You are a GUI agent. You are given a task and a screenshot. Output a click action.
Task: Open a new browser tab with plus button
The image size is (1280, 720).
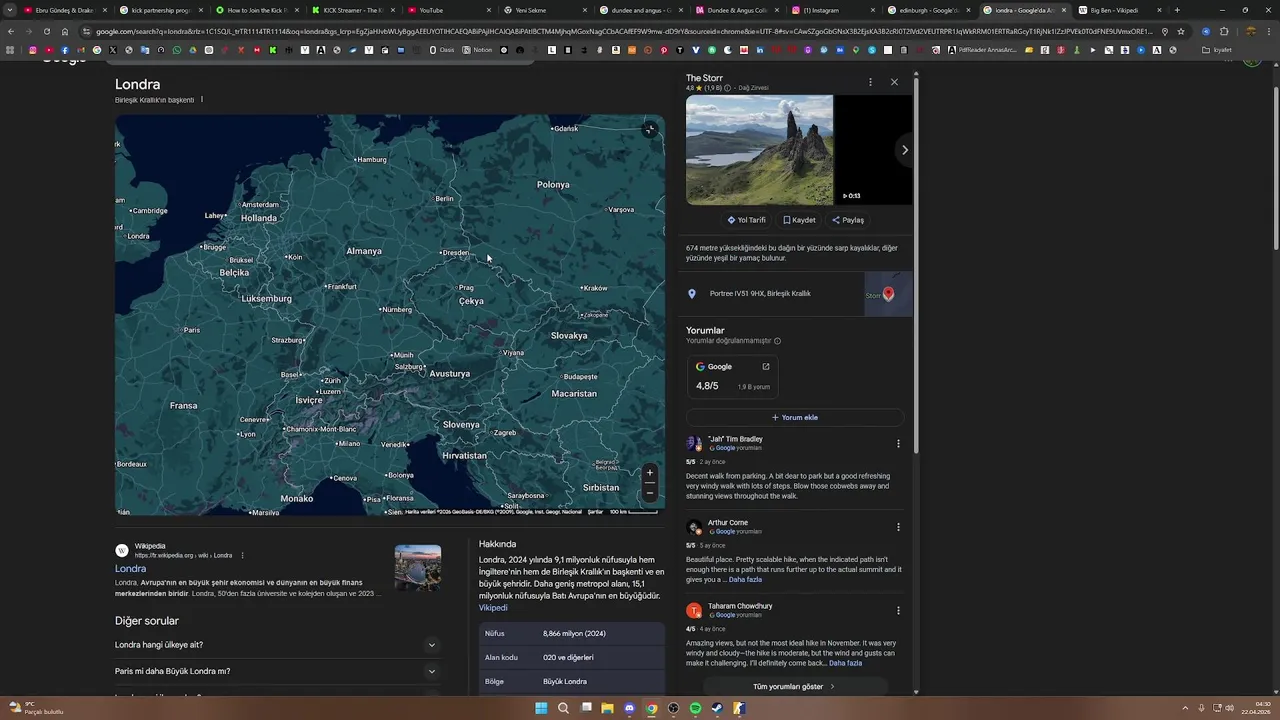click(1177, 10)
